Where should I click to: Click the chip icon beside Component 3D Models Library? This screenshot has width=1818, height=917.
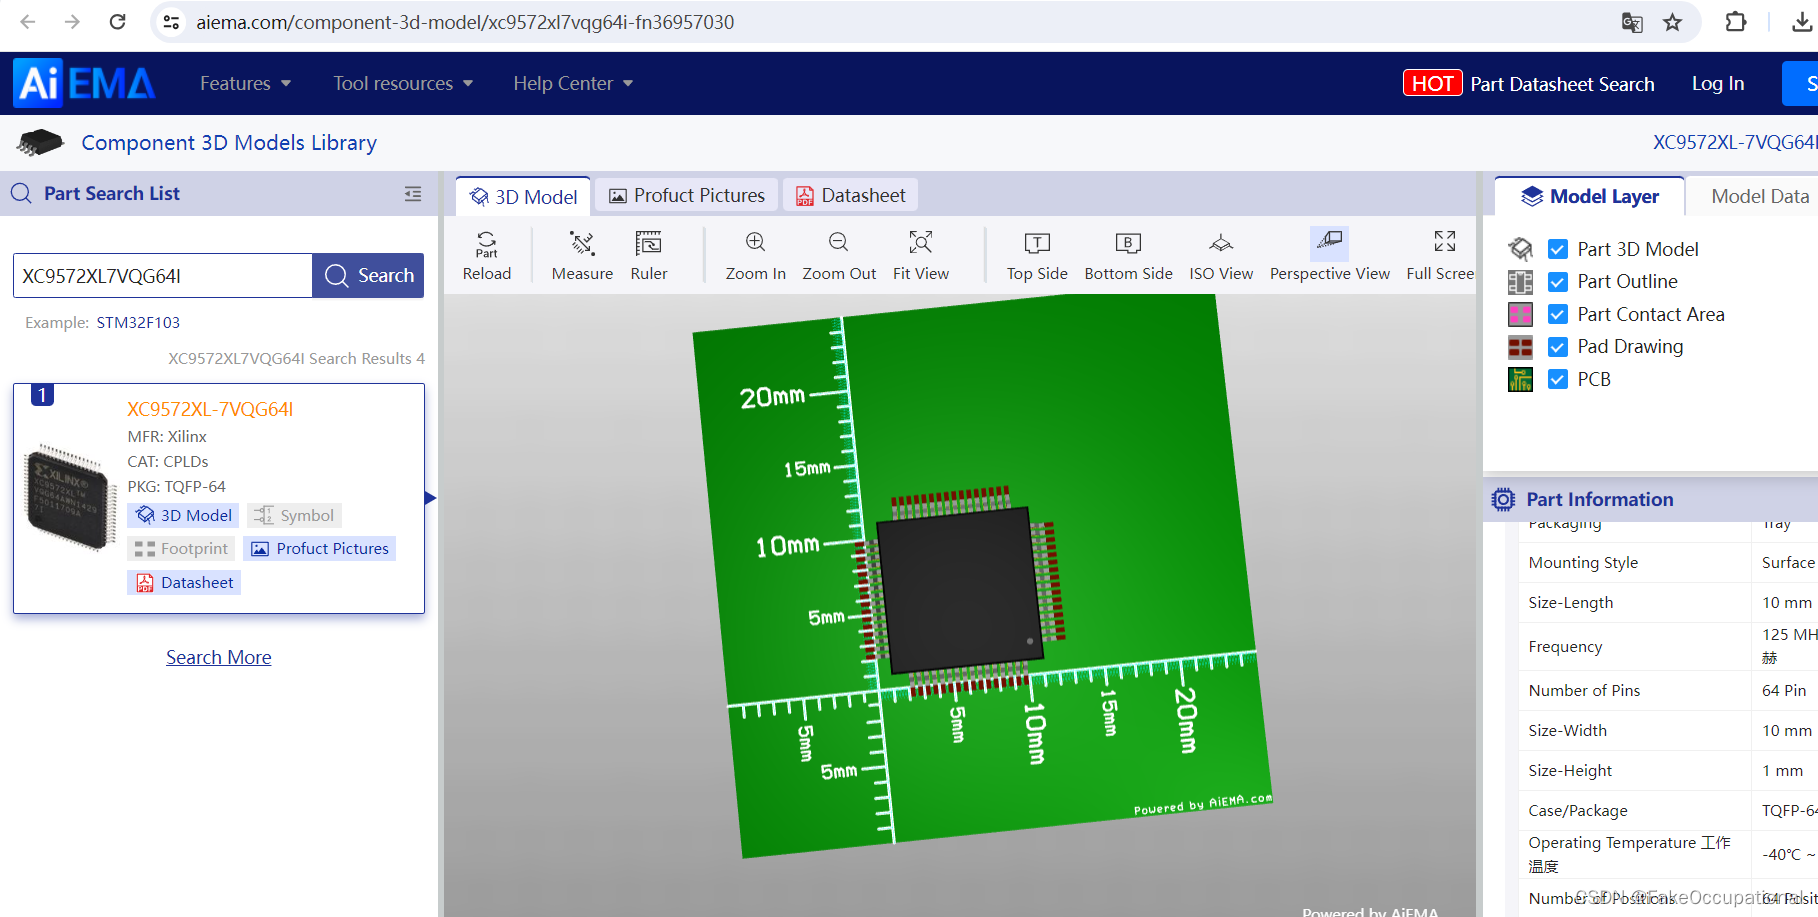(x=40, y=142)
